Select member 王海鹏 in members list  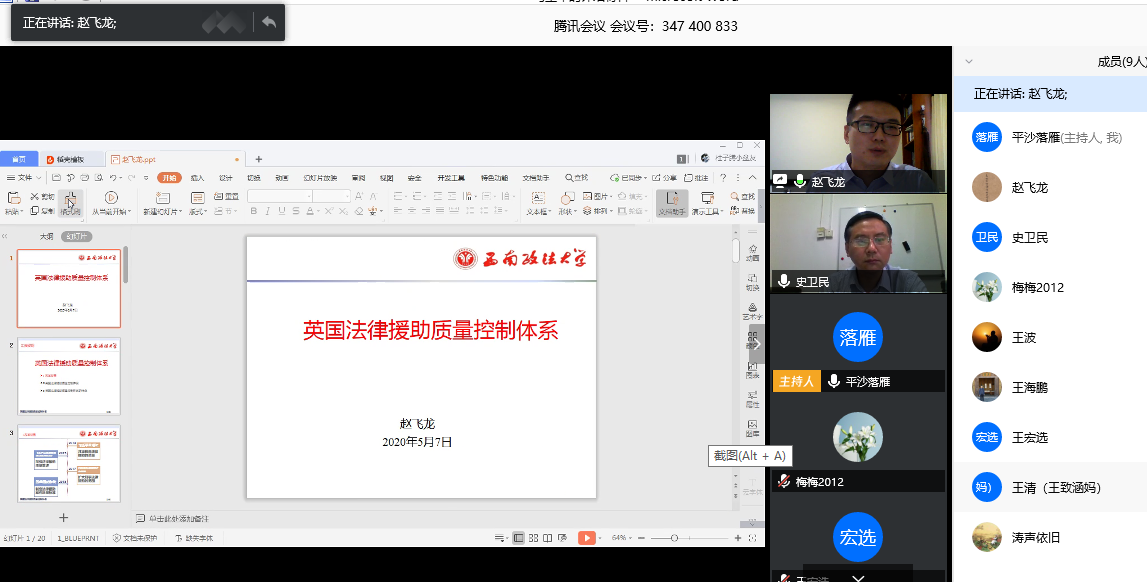pyautogui.click(x=1050, y=388)
